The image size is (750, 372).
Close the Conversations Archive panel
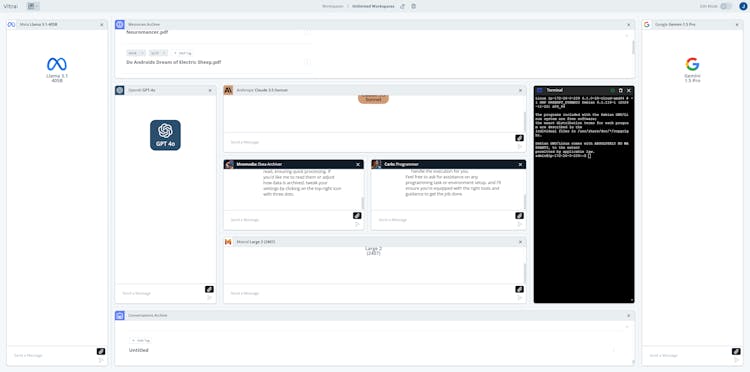click(629, 316)
